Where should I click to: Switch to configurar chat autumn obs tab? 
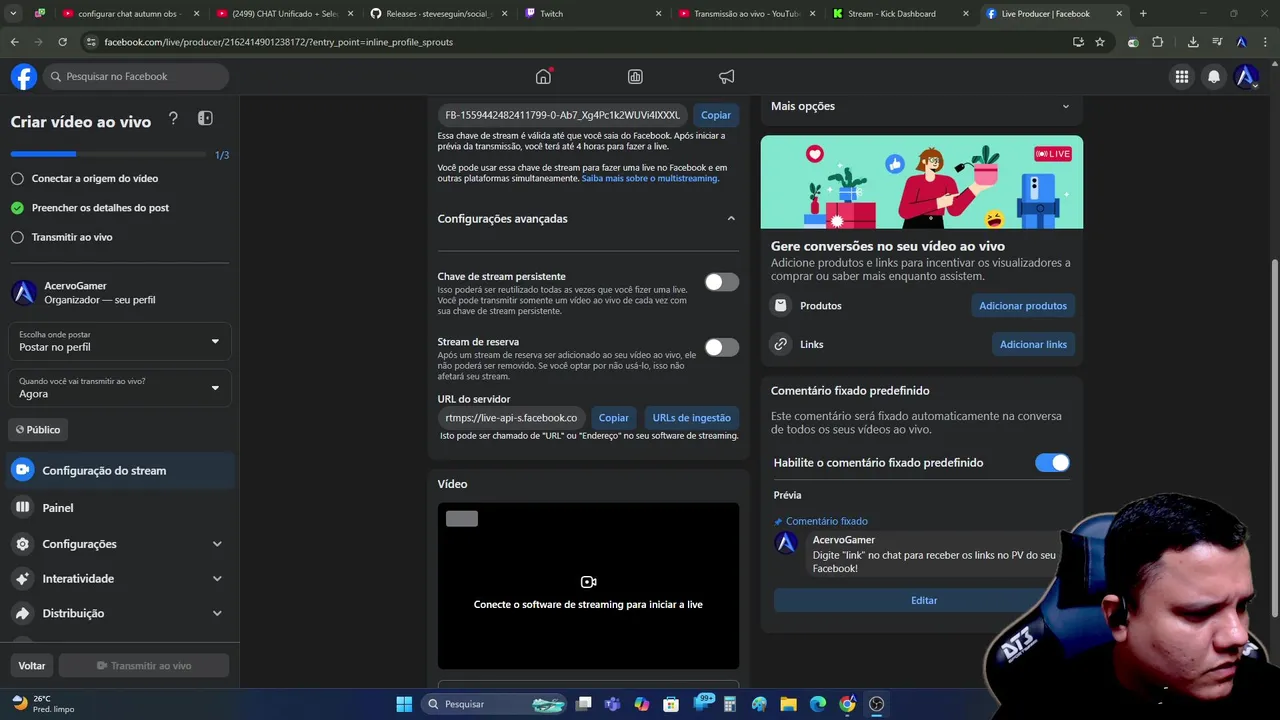click(130, 14)
